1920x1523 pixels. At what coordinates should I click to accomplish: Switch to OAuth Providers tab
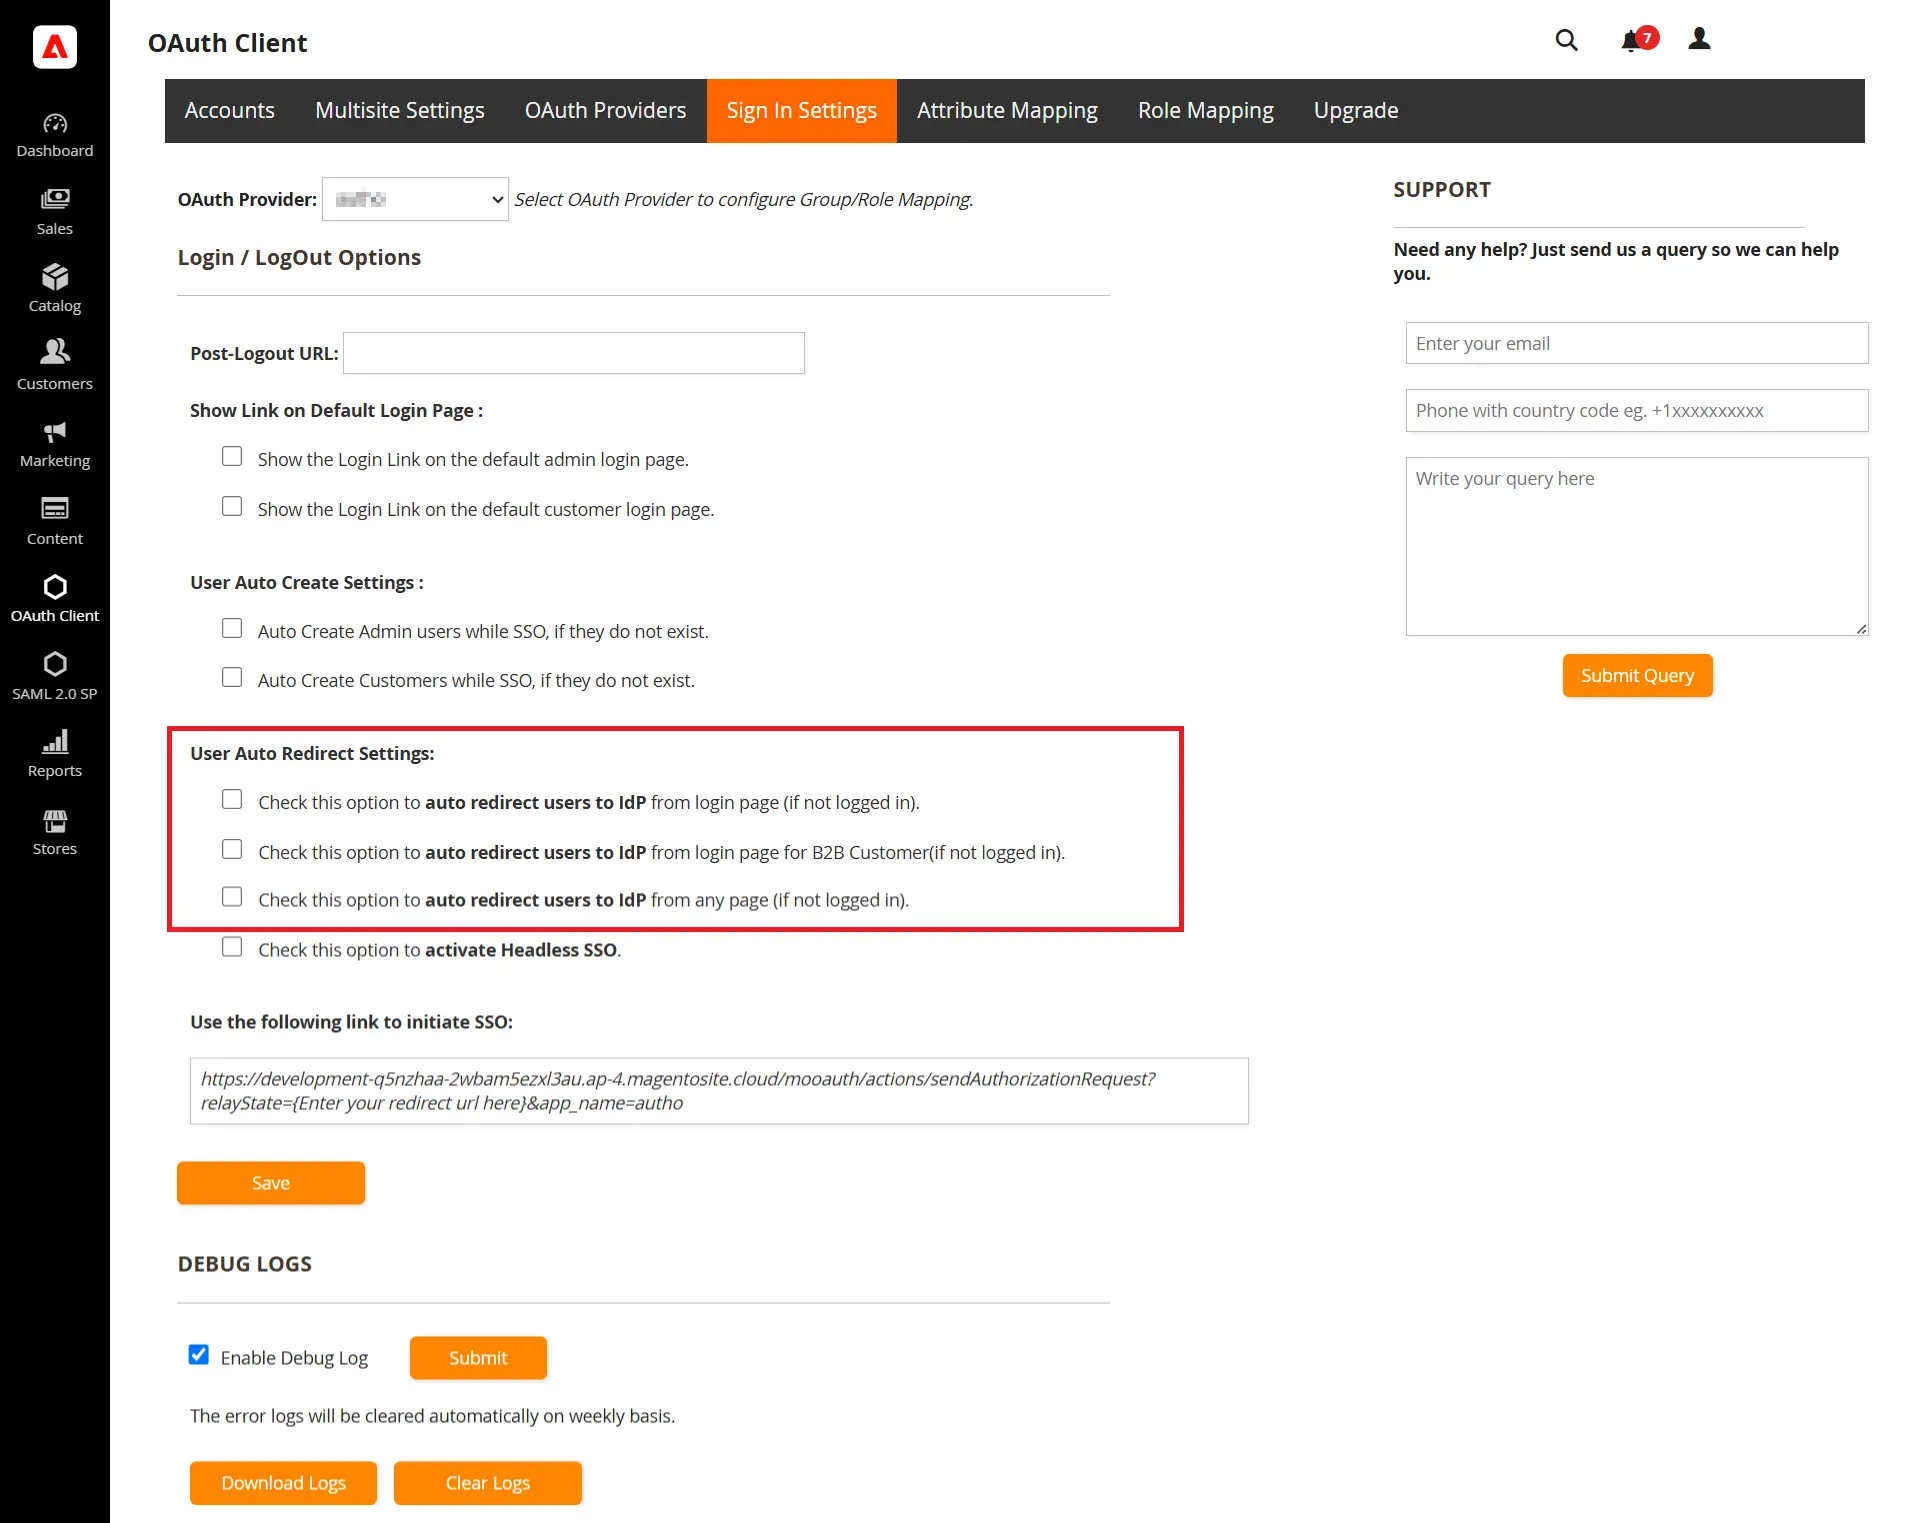tap(606, 111)
